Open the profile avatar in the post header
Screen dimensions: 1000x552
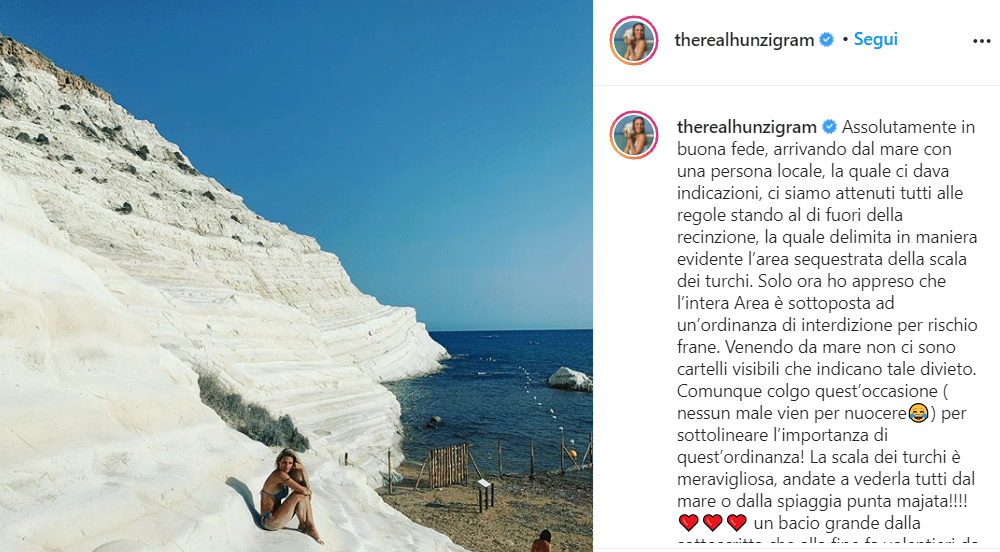click(x=634, y=41)
